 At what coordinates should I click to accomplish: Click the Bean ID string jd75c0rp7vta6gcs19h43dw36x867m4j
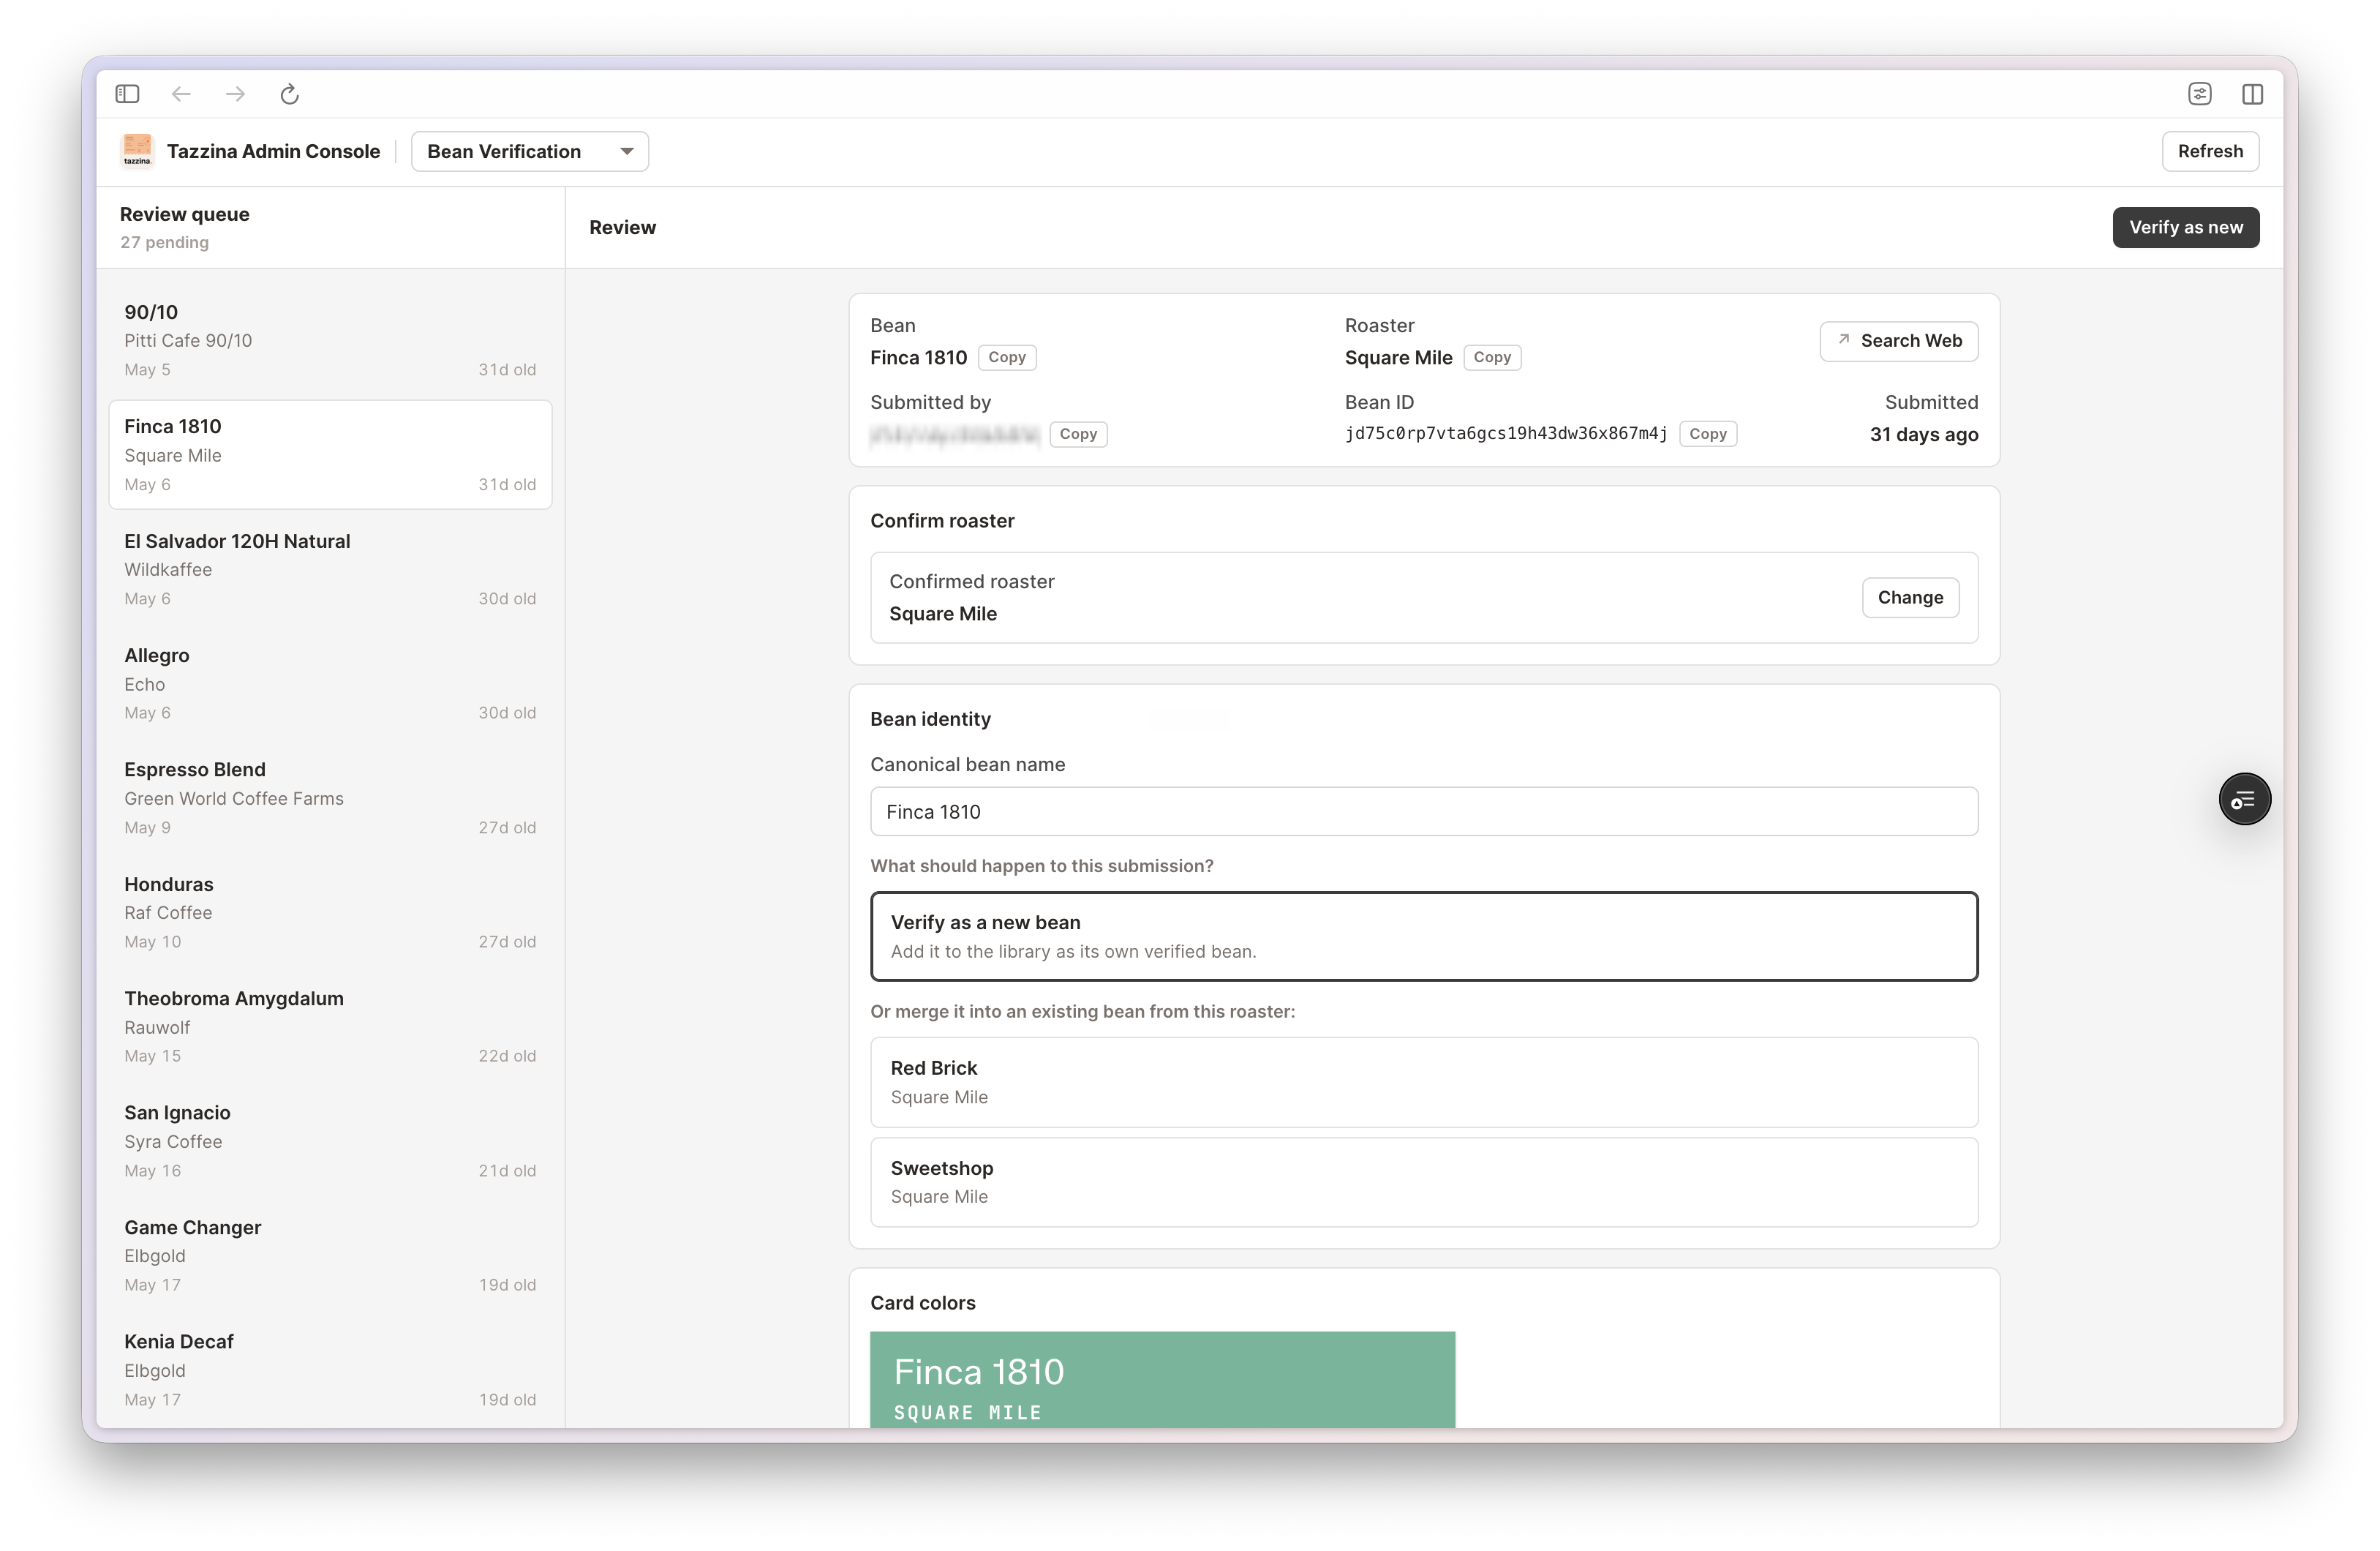click(x=1506, y=433)
